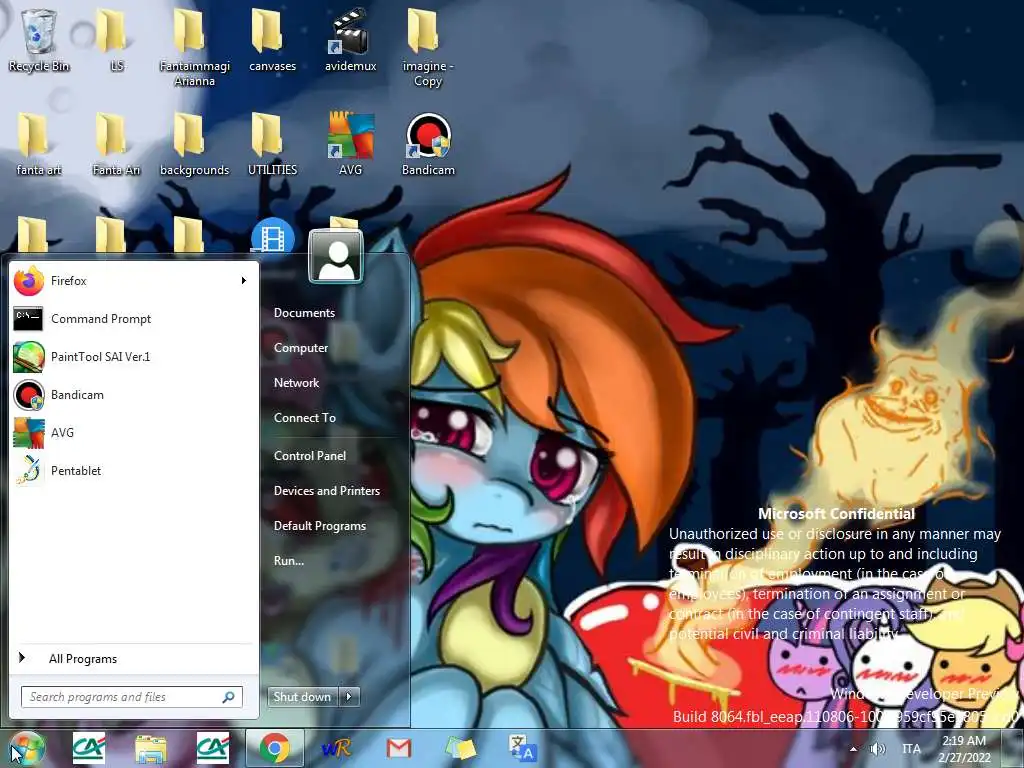Launch avidemux from the desktop shortcut
The height and width of the screenshot is (768, 1024).
(x=351, y=40)
